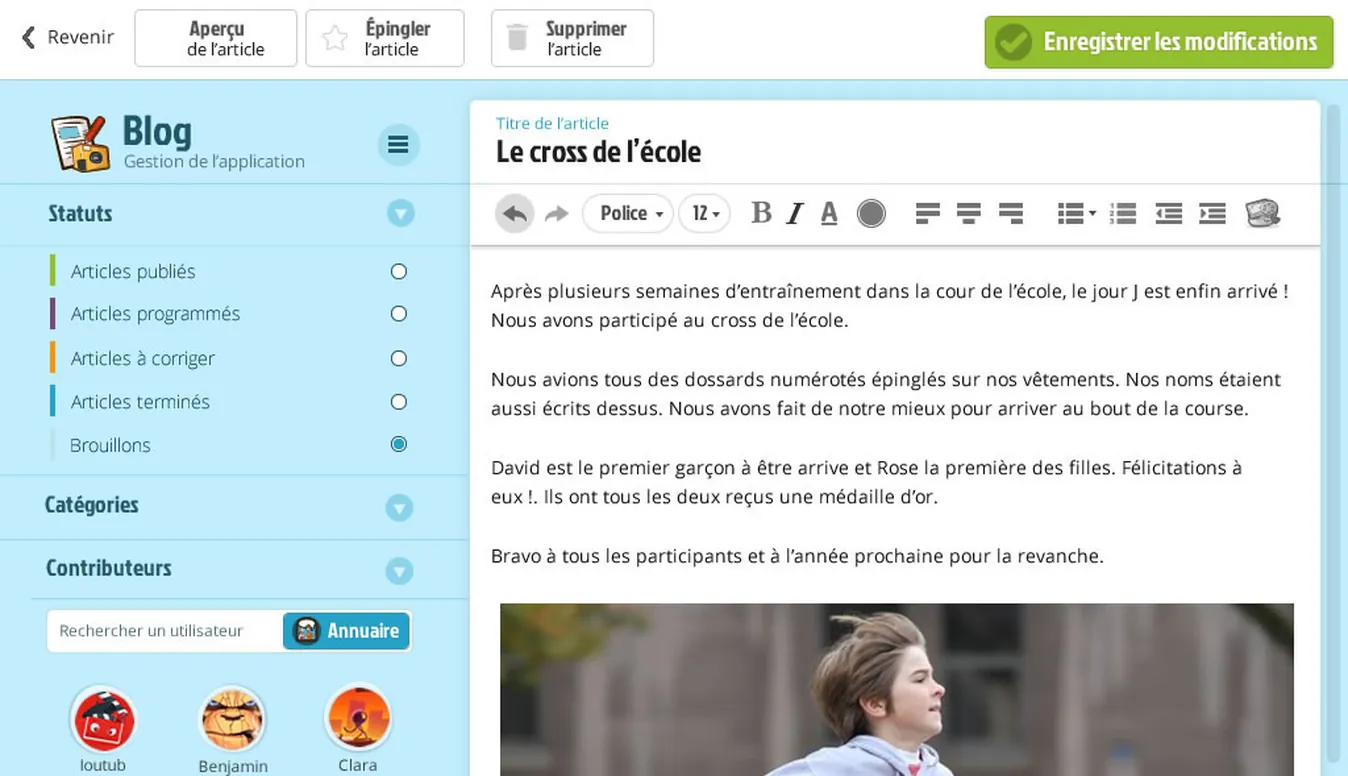Align text to the right
This screenshot has height=776, width=1348.
coord(1011,213)
